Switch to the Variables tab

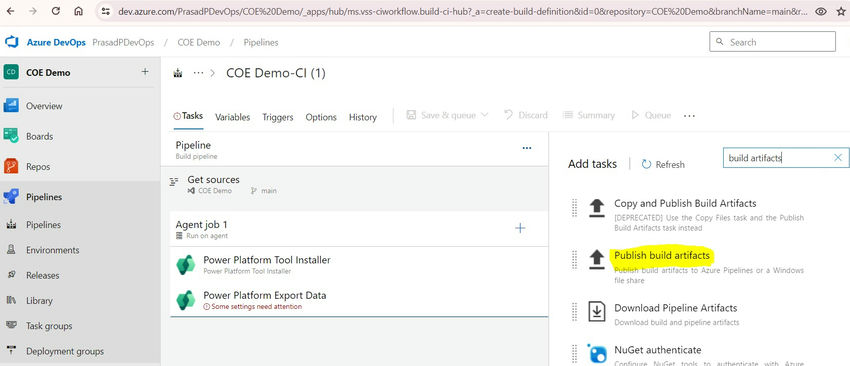(x=233, y=117)
